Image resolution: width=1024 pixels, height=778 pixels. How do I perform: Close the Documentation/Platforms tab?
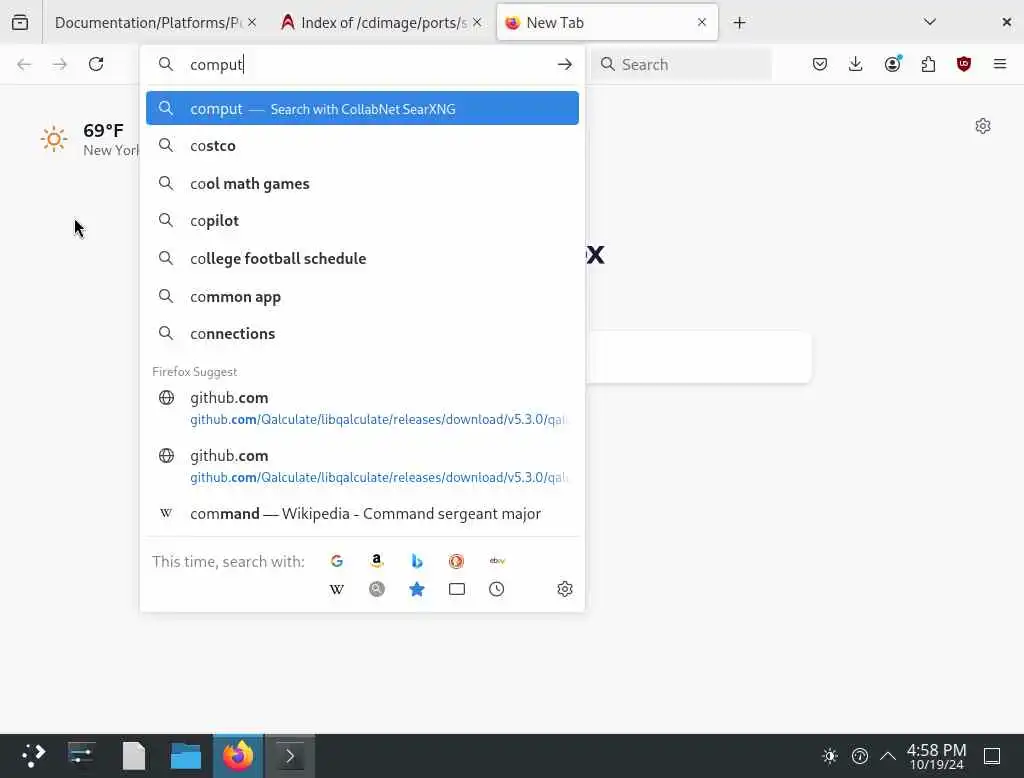252,22
